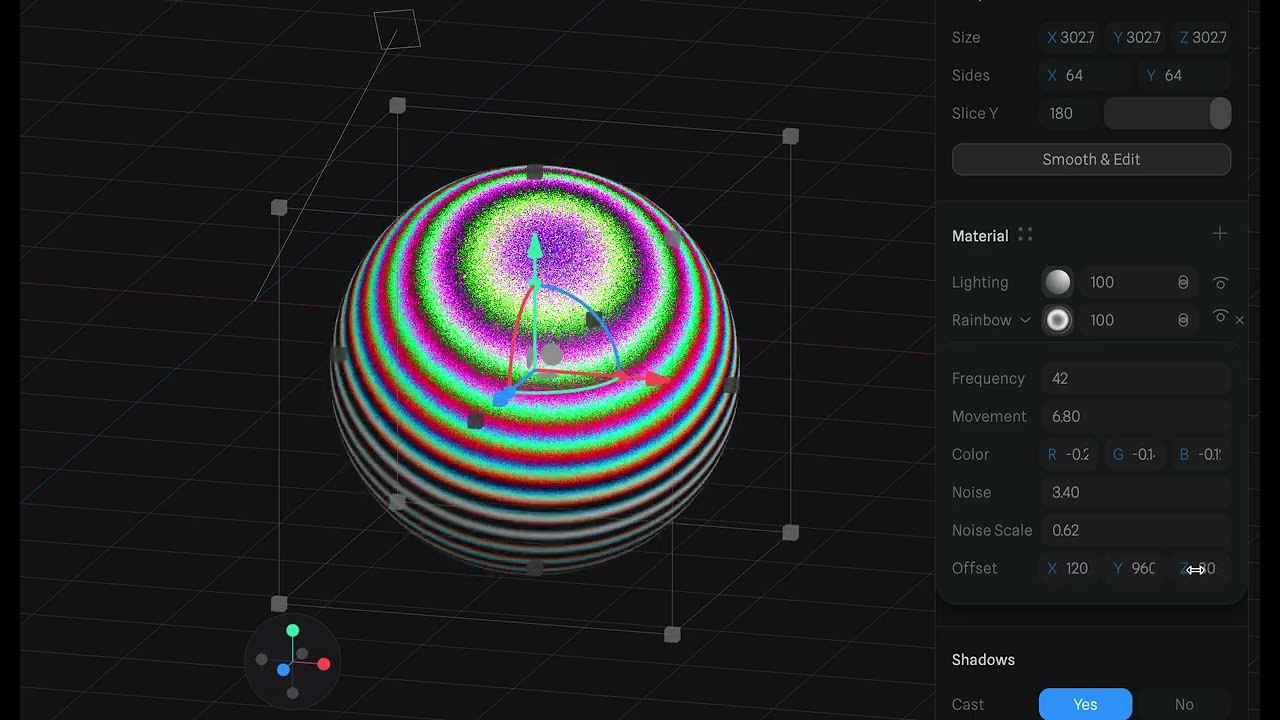The width and height of the screenshot is (1280, 720).
Task: Click the Movement label
Action: coord(989,416)
